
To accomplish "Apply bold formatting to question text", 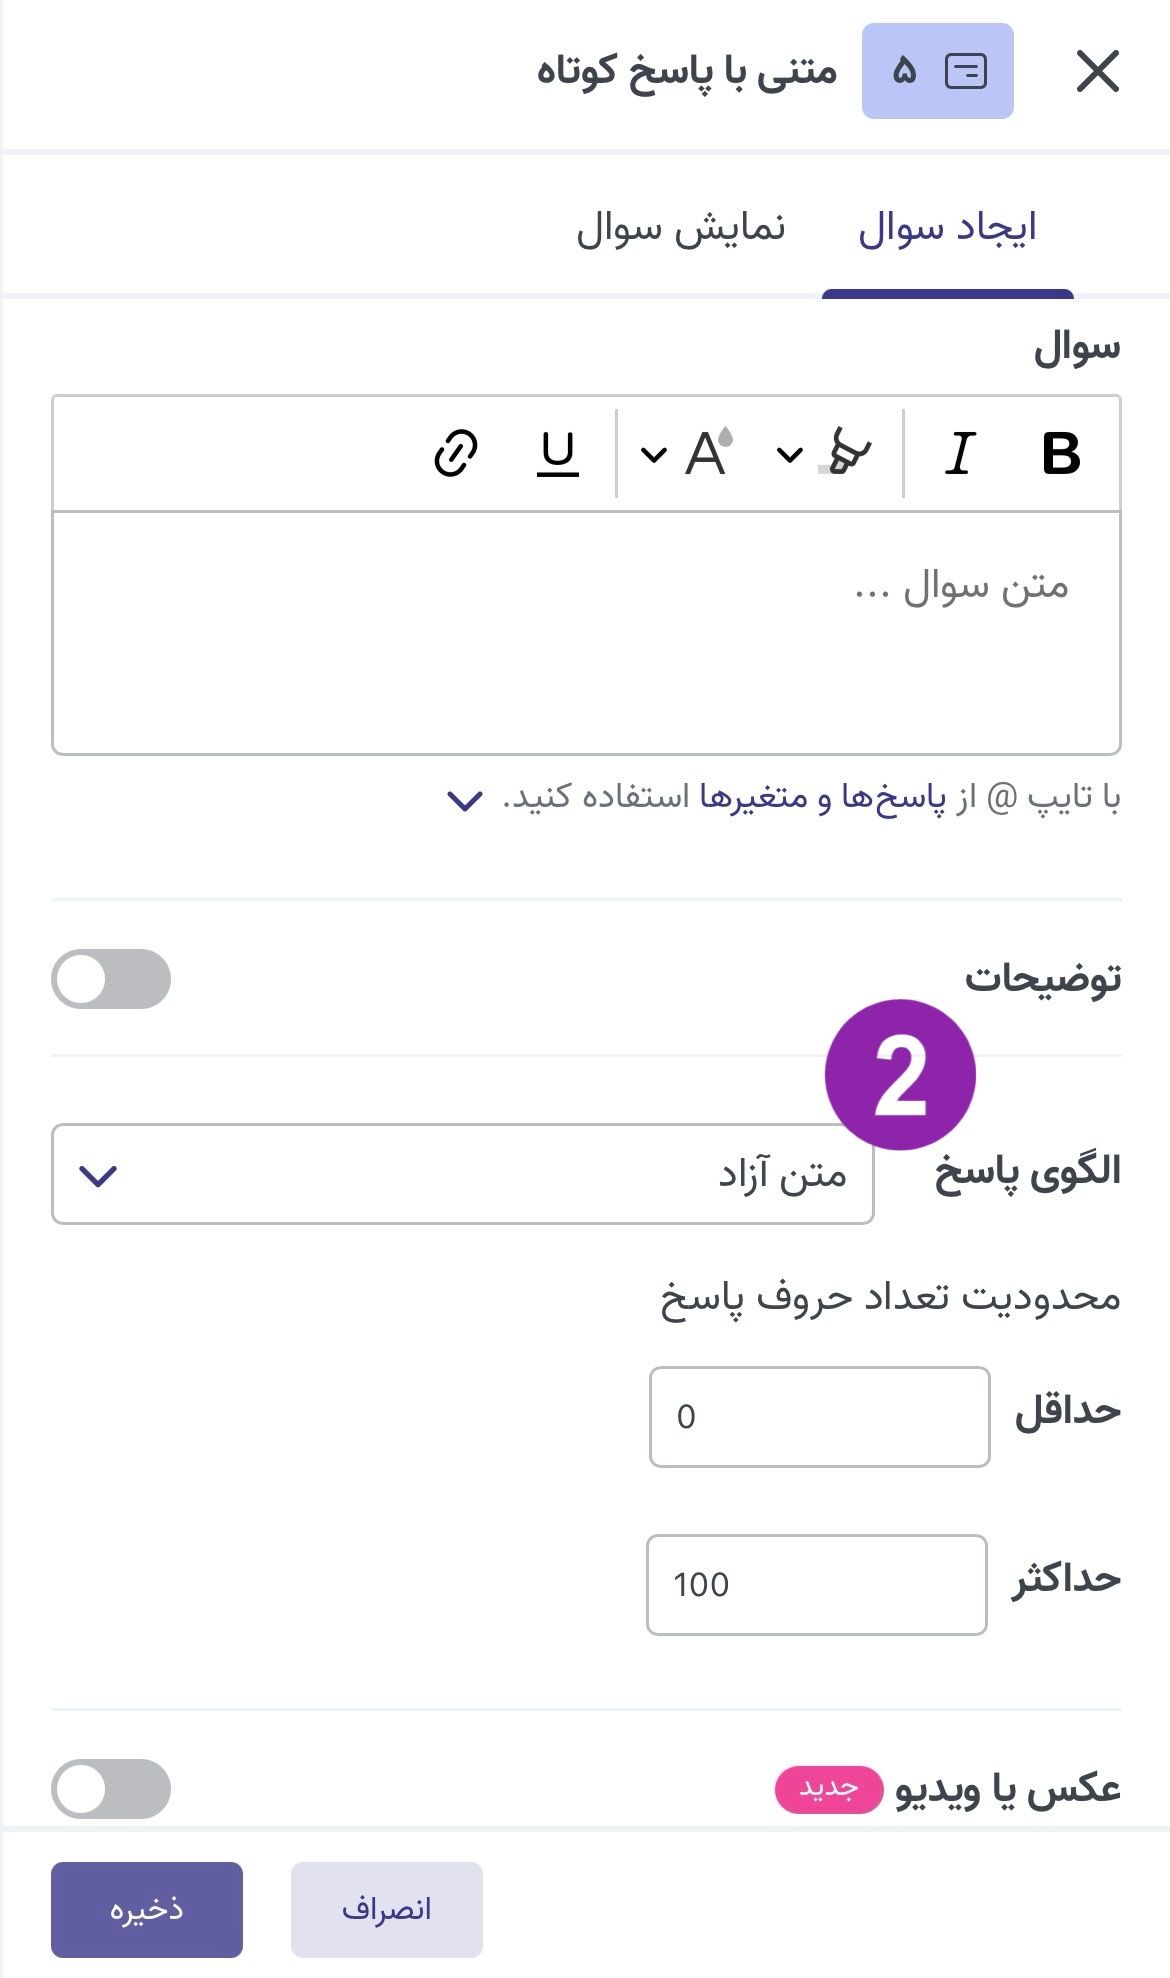I will 1060,454.
